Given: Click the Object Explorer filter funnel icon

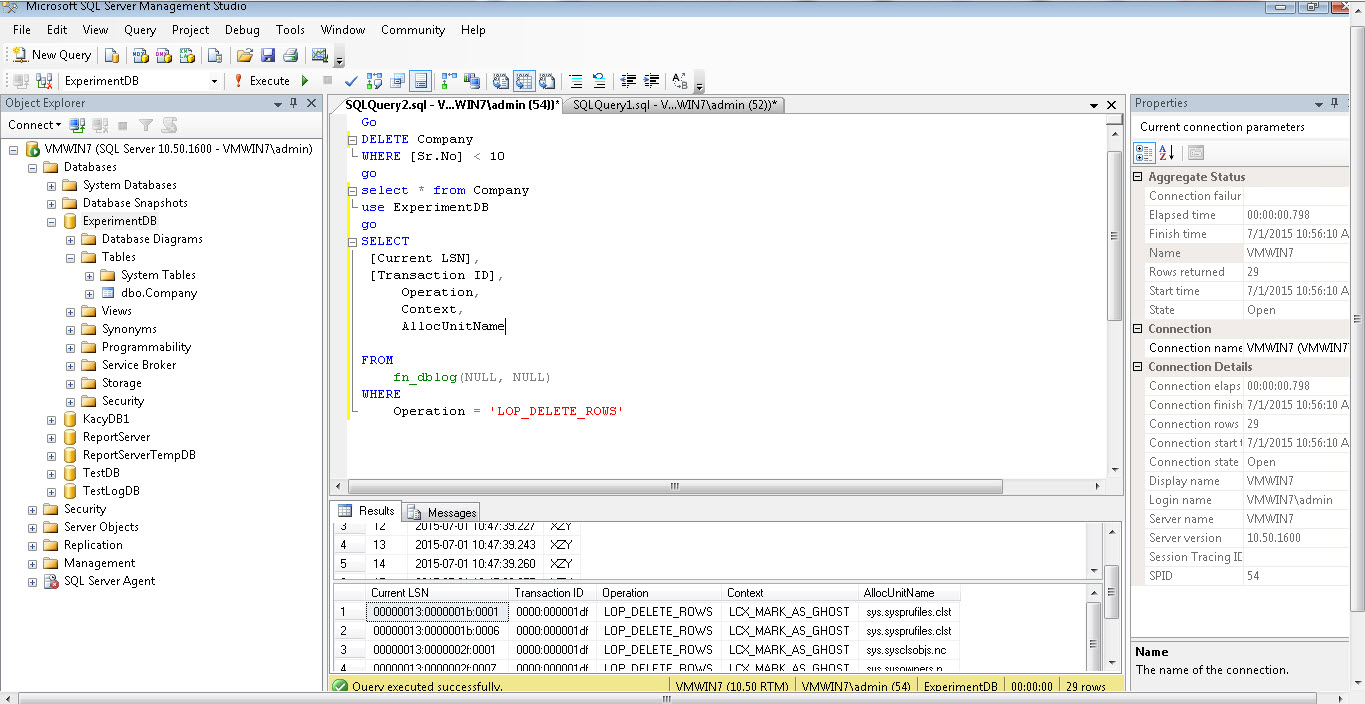Looking at the screenshot, I should tap(146, 125).
